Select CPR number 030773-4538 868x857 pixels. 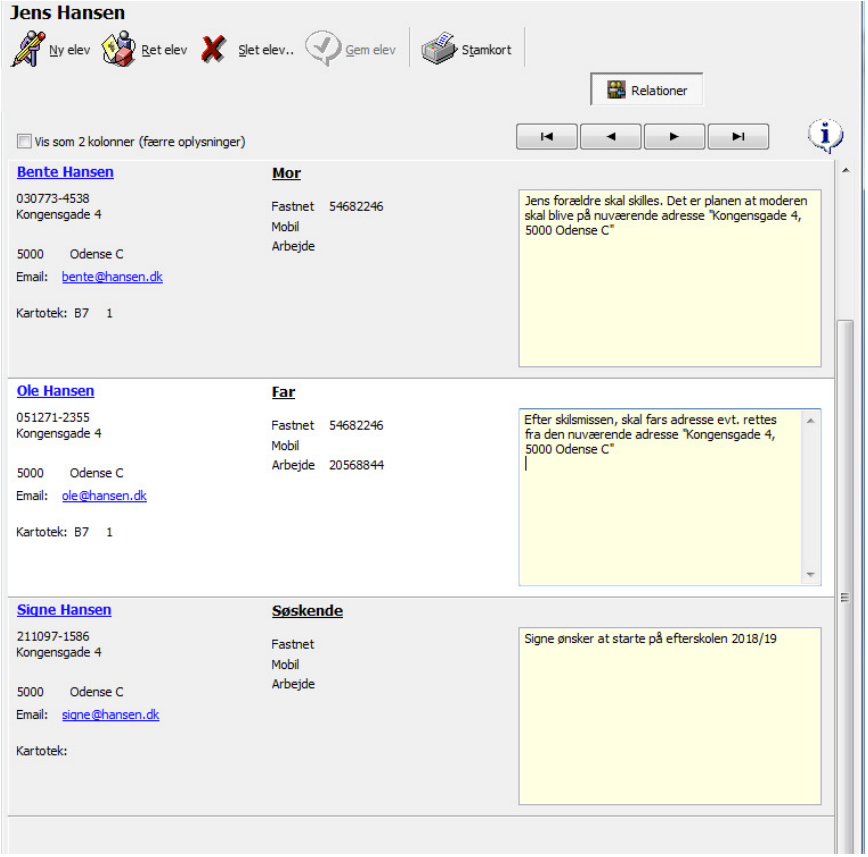point(53,198)
